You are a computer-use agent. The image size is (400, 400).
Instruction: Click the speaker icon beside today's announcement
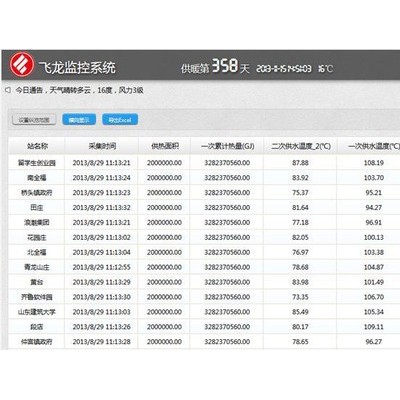[8, 90]
